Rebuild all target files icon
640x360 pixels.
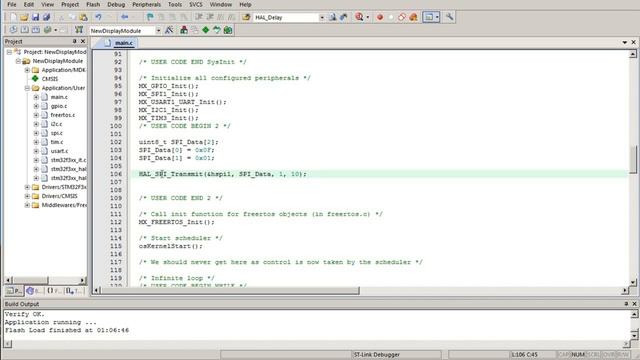point(36,30)
